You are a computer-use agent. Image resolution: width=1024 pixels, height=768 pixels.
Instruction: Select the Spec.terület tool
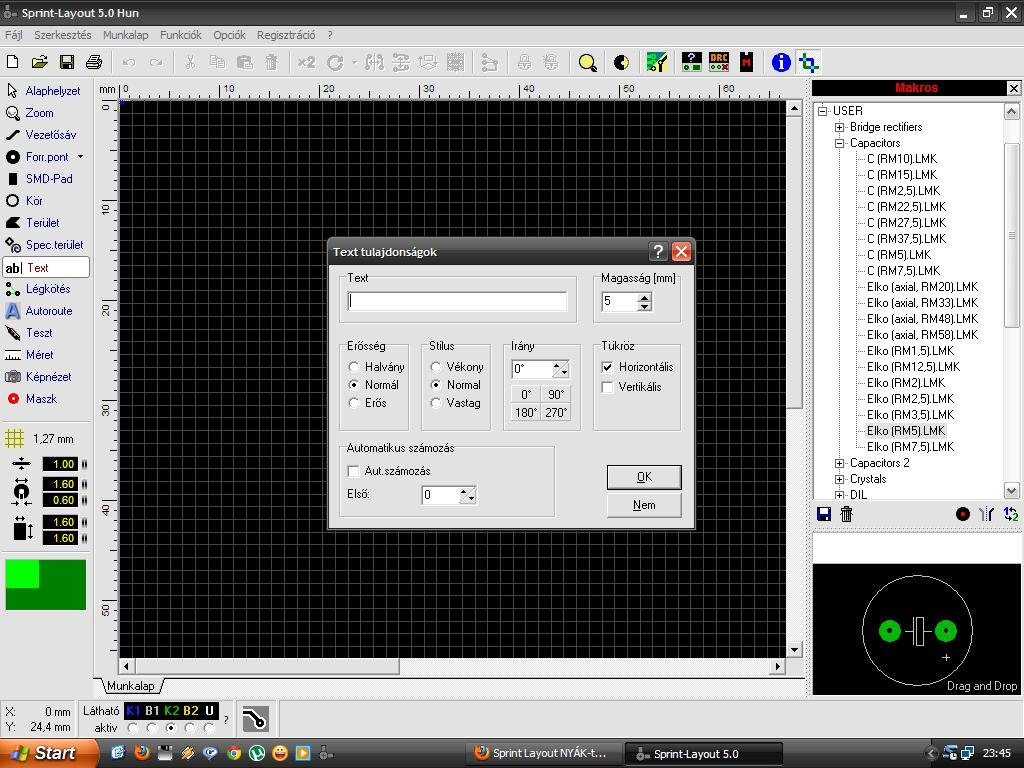pos(45,245)
